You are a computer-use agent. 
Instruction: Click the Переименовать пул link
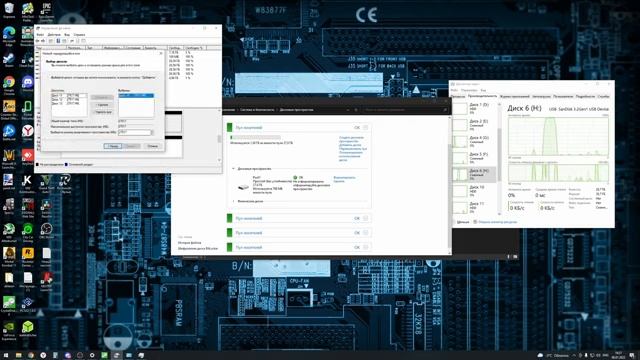point(353,149)
